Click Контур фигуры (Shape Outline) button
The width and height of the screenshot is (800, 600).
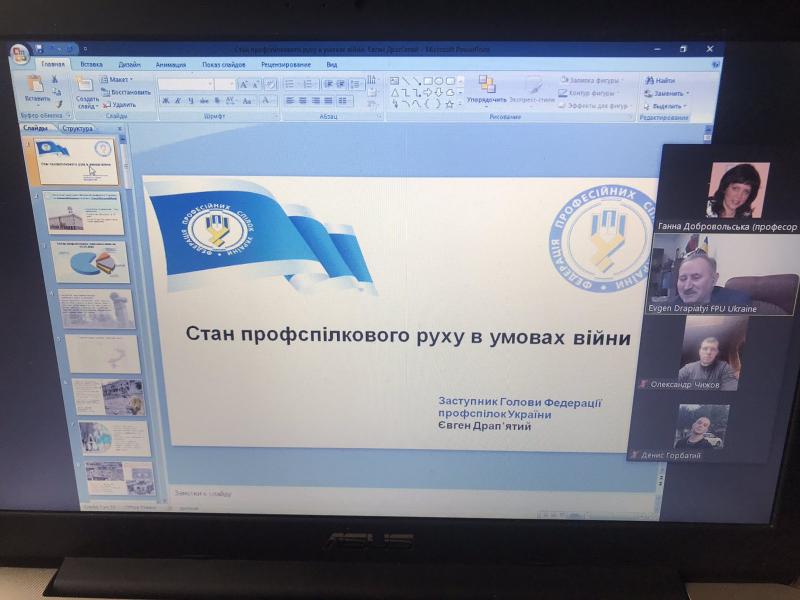pos(587,93)
